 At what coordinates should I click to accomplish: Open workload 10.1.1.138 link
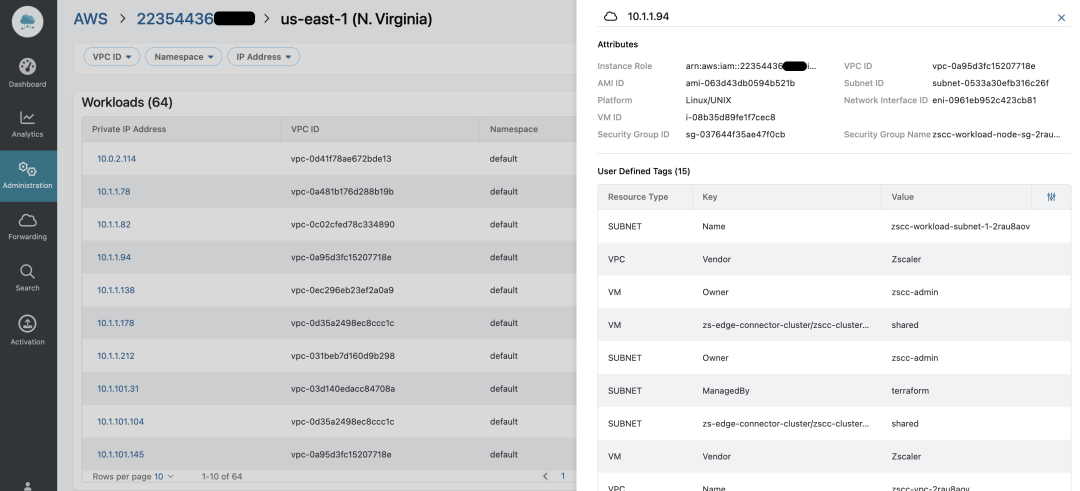[x=116, y=290]
